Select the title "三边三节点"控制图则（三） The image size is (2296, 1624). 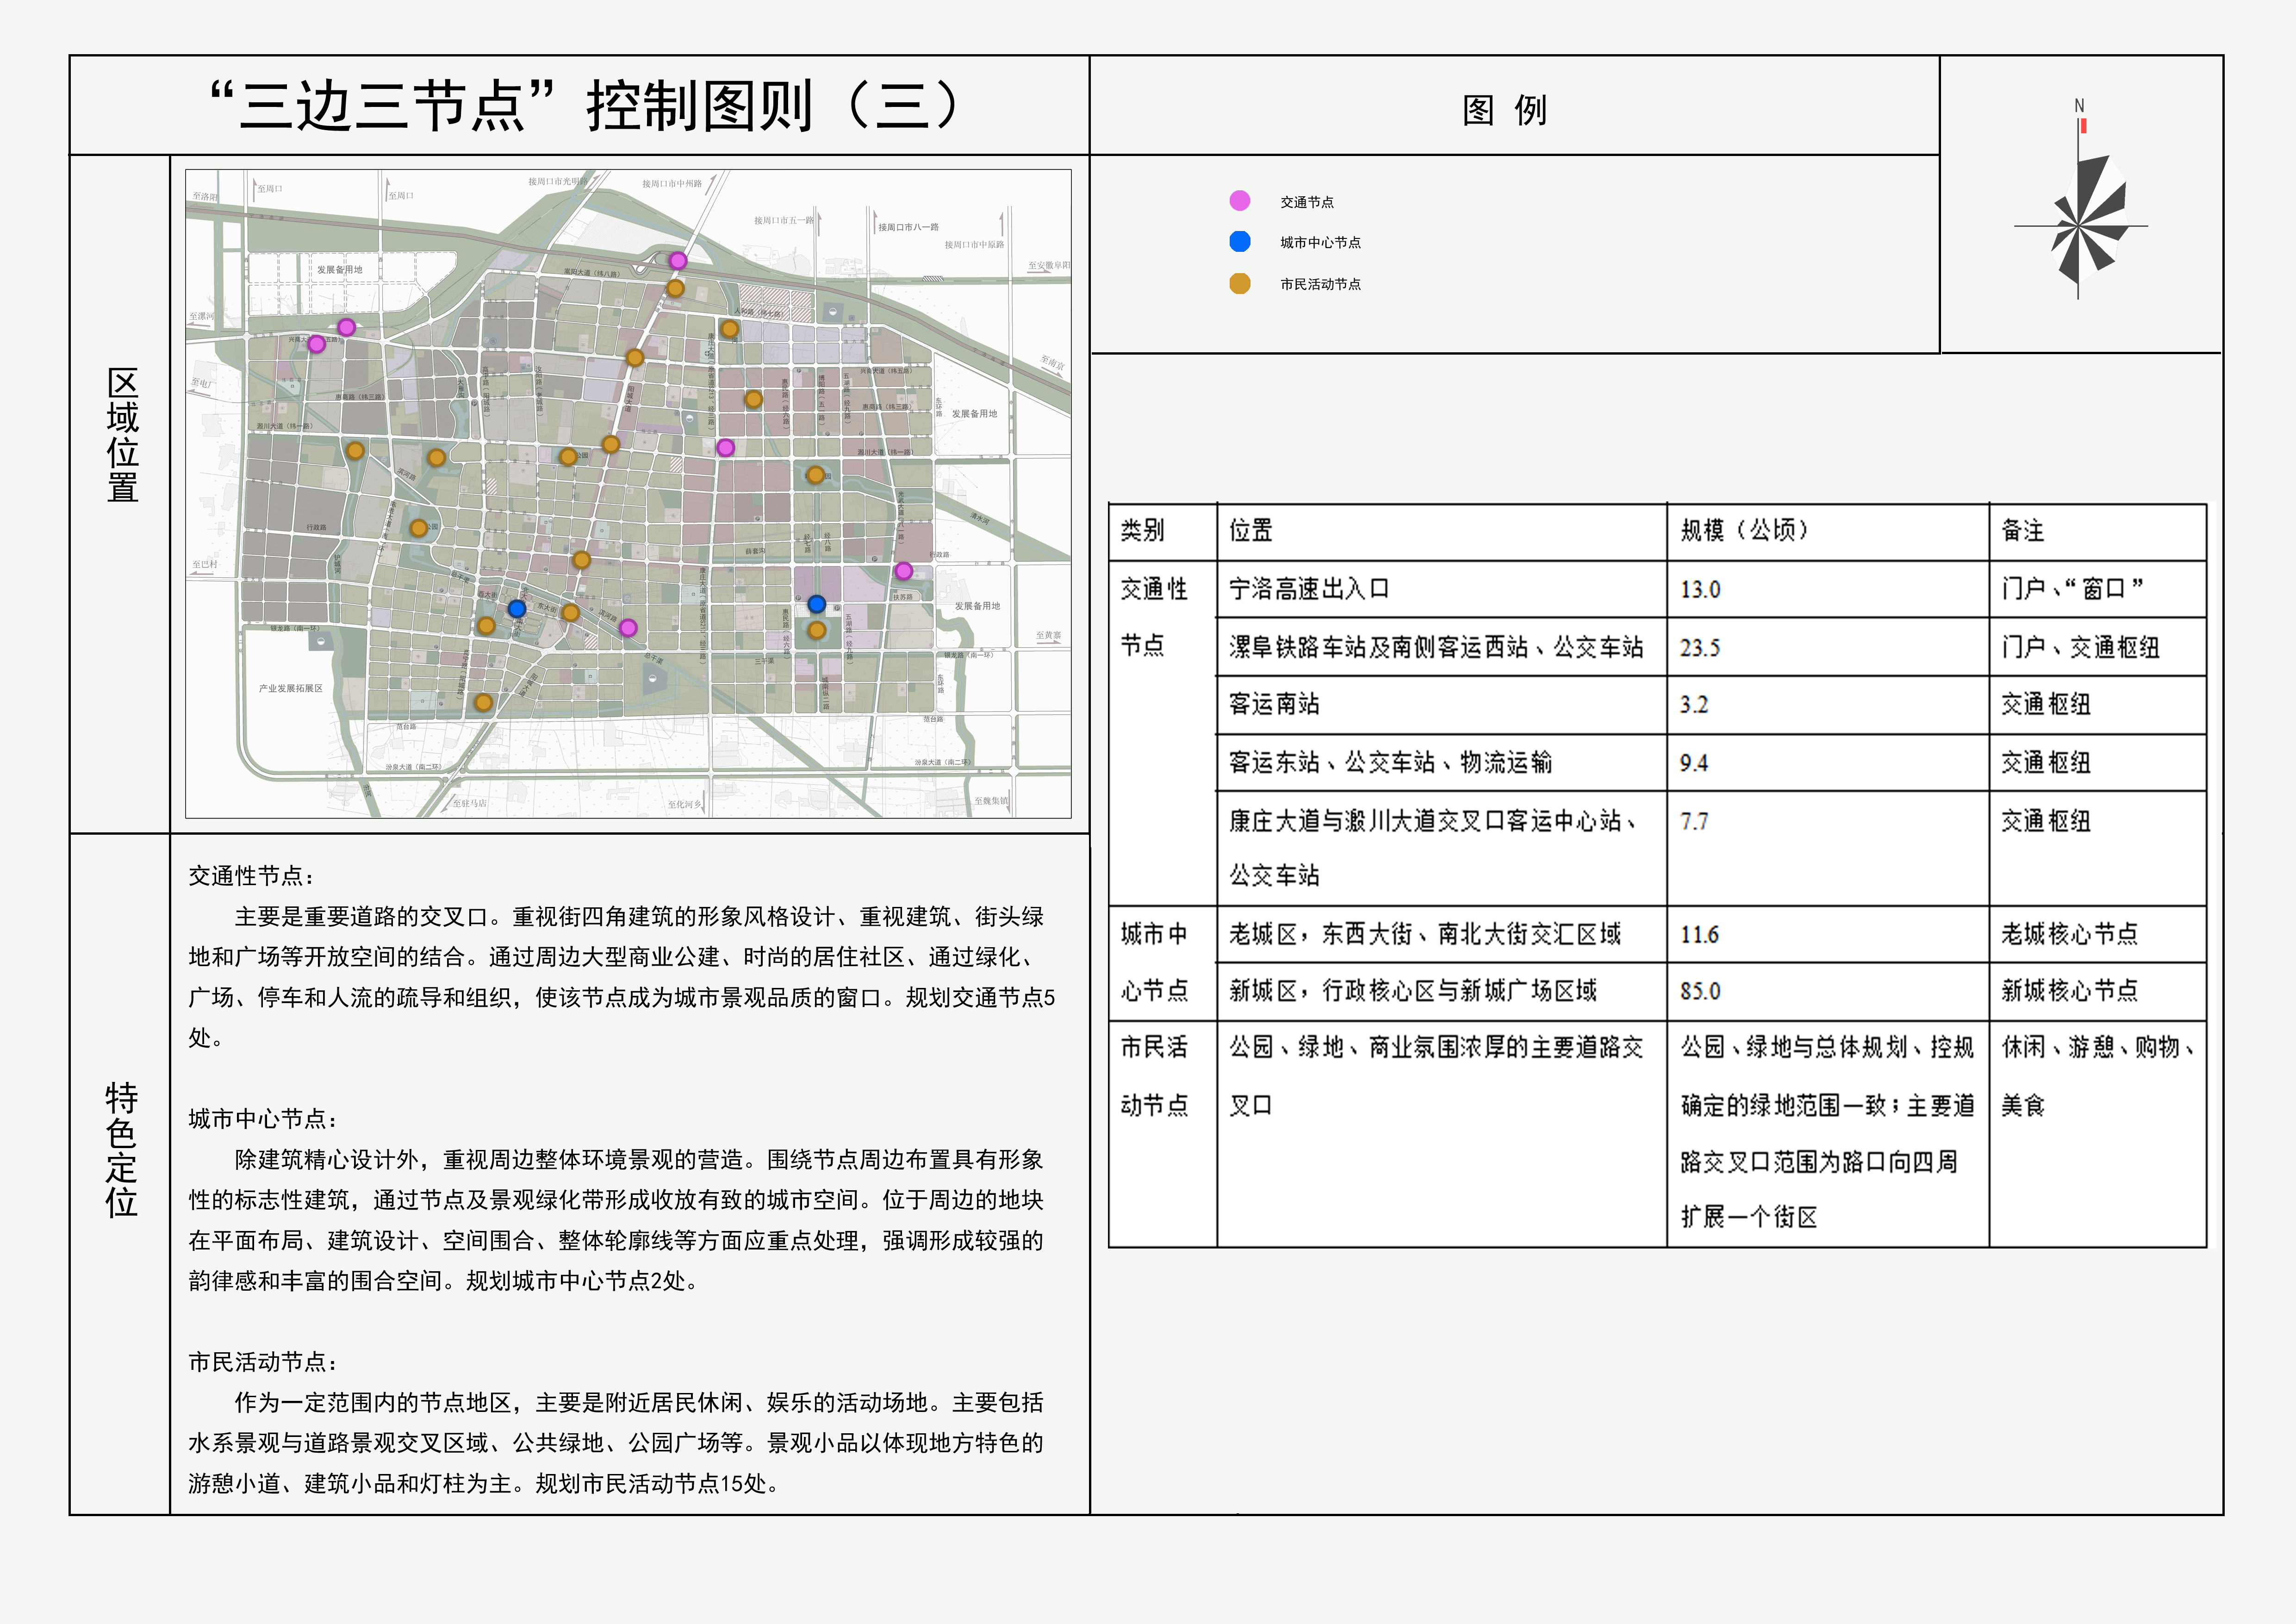(586, 106)
